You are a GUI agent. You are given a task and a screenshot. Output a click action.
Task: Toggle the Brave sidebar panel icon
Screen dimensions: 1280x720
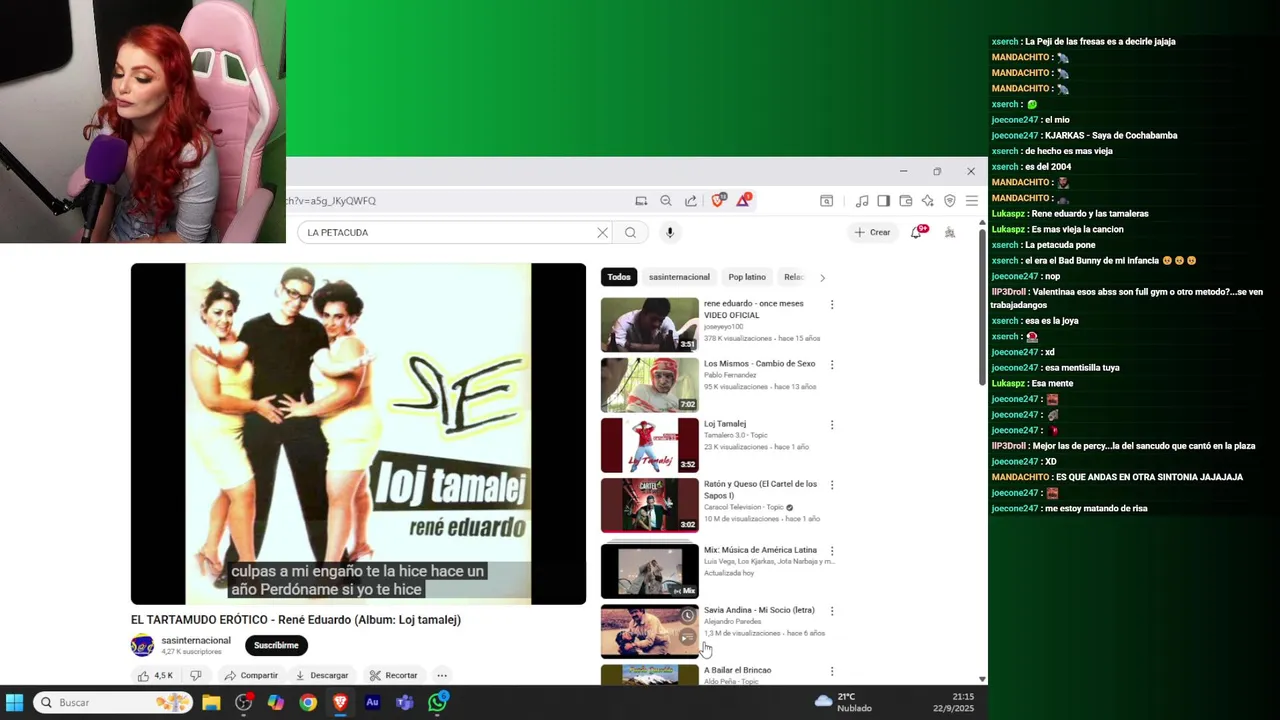tap(884, 201)
